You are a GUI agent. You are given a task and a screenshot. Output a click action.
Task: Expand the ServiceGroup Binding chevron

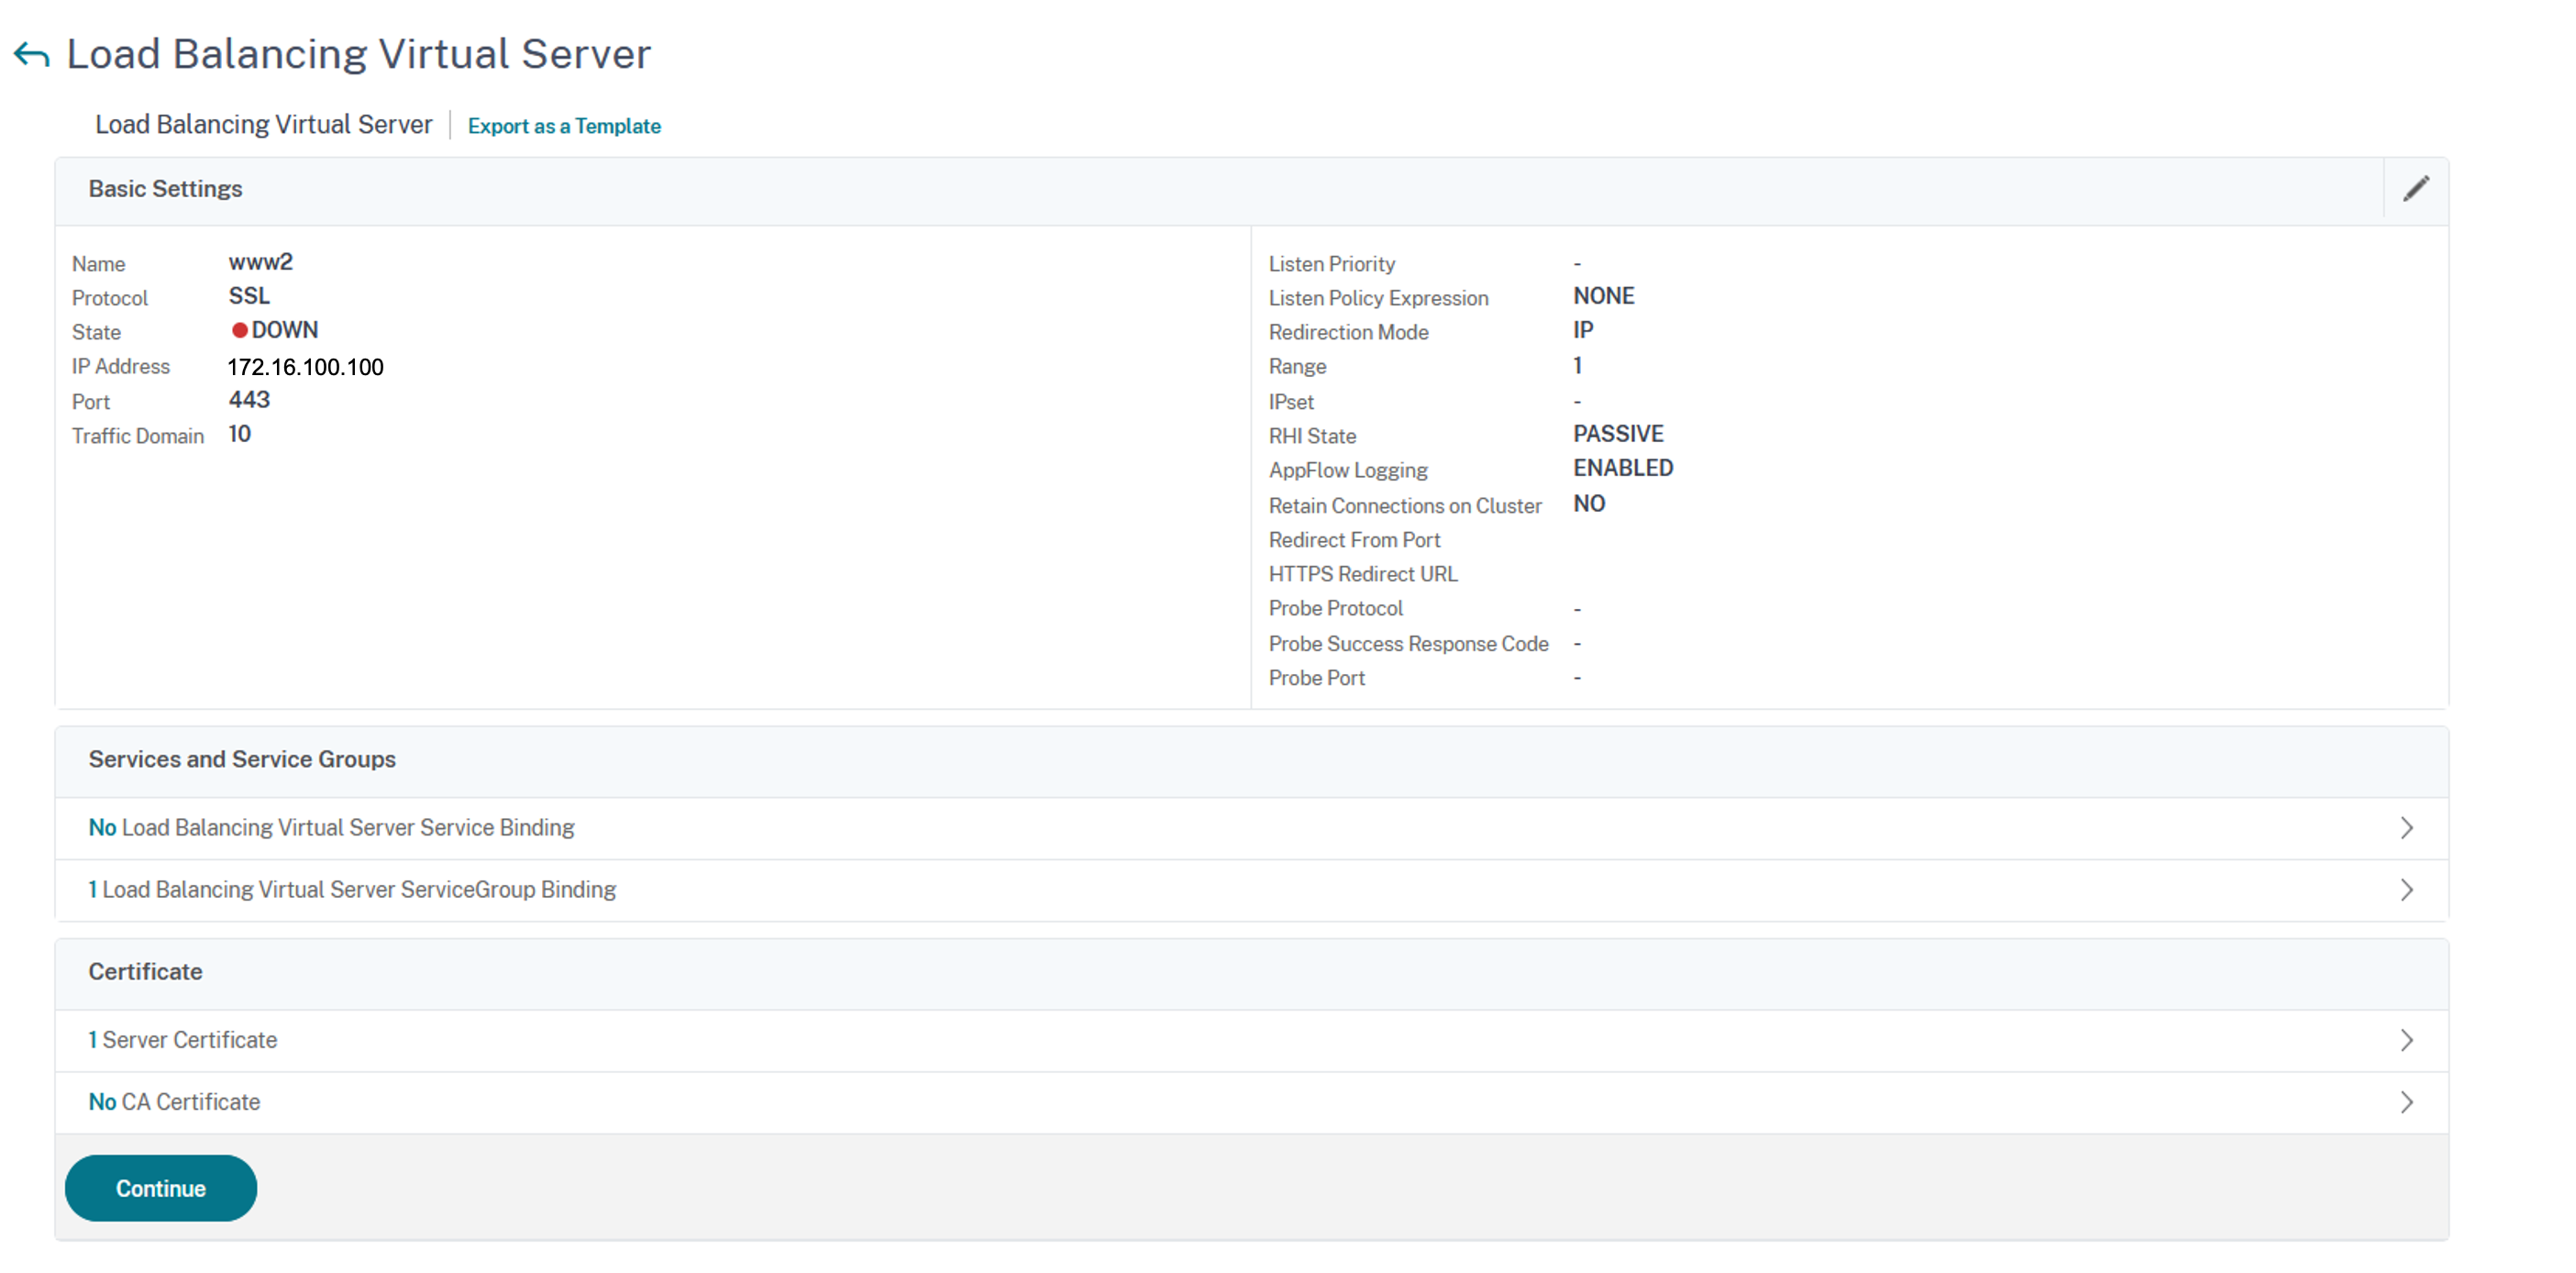(x=2406, y=890)
